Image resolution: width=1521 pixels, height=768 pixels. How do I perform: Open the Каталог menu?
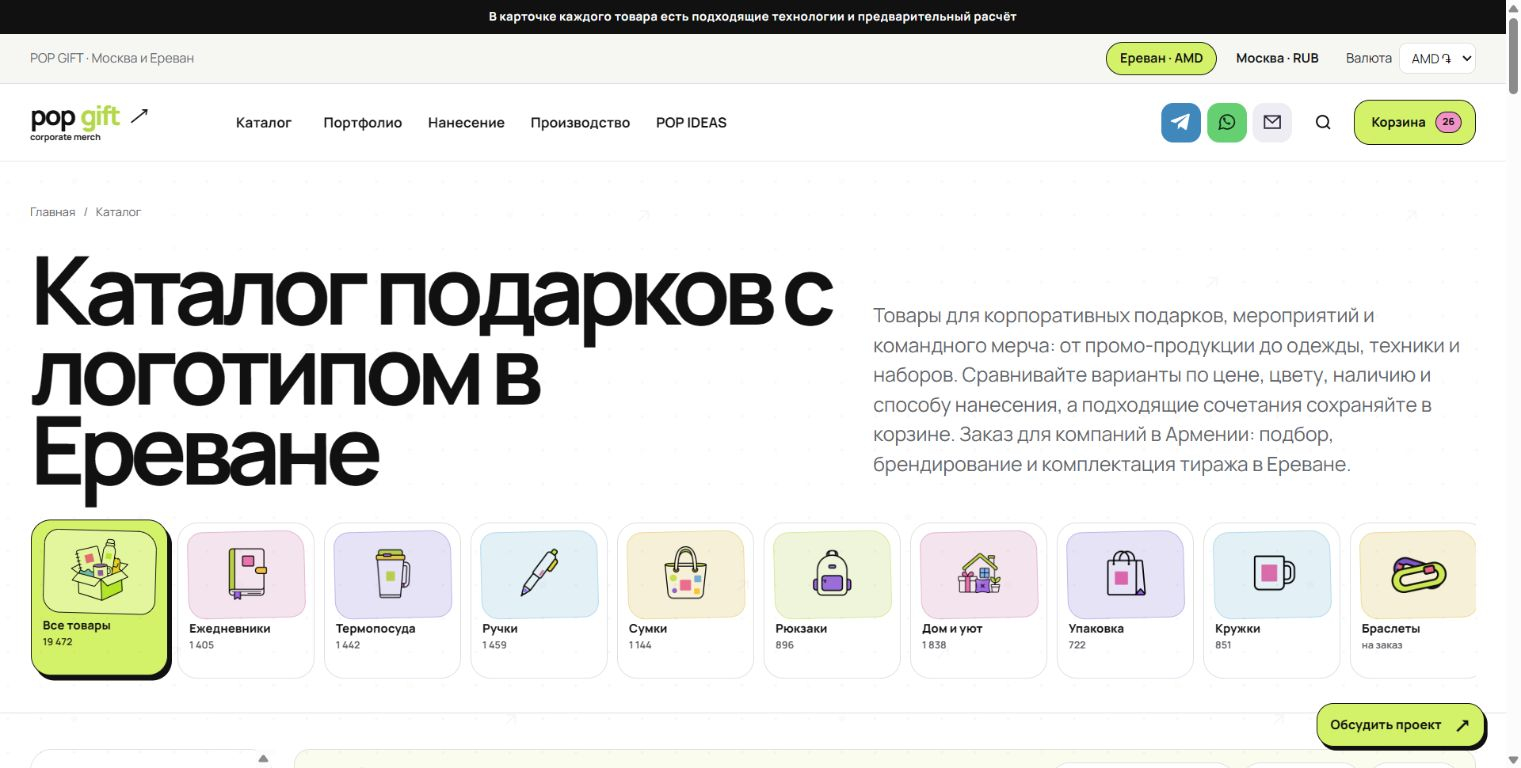coord(264,123)
